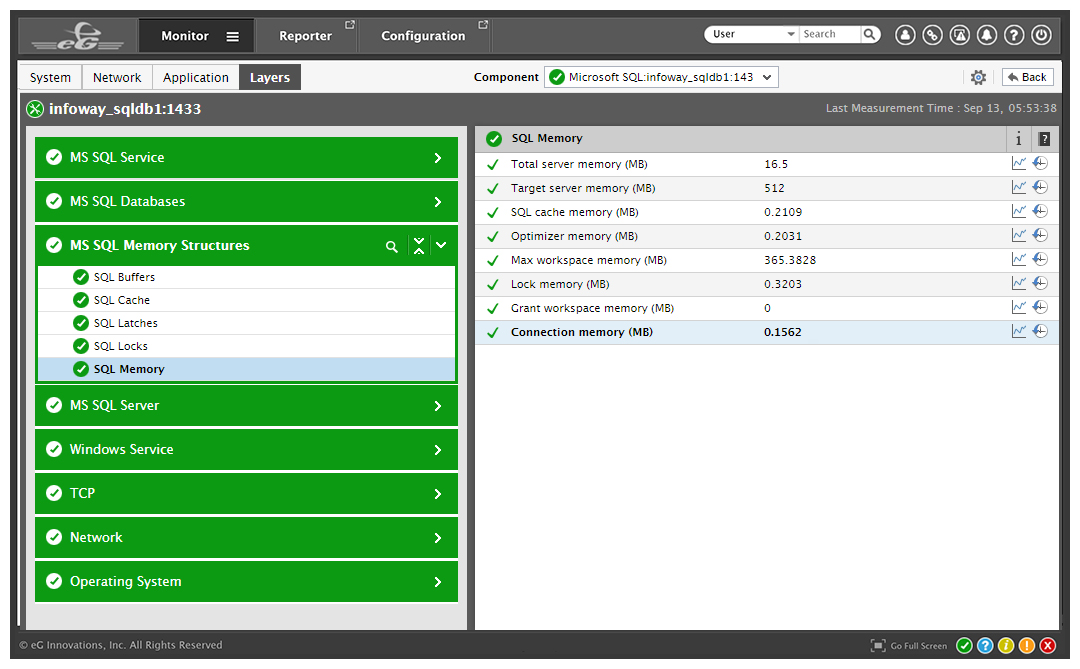1080x669 pixels.
Task: Click the help book icon in SQL Memory header
Action: click(1044, 139)
